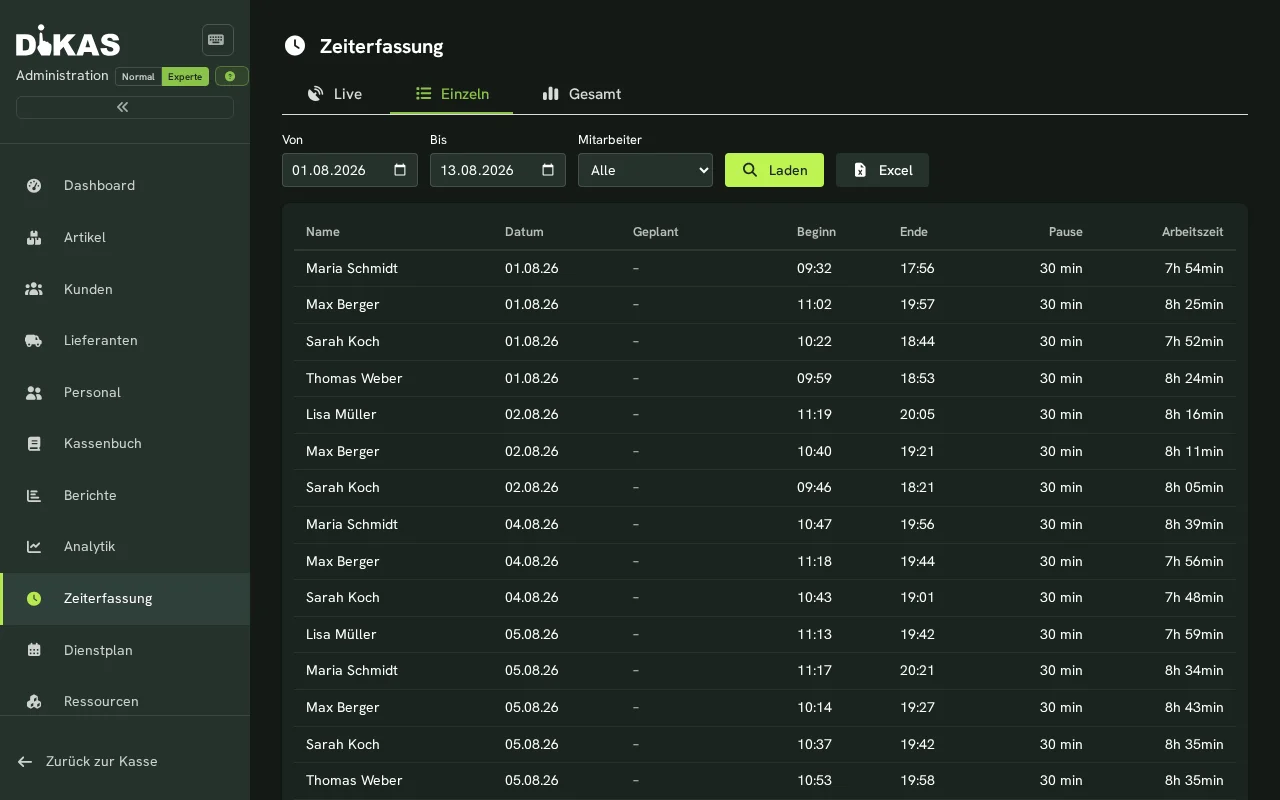Select Zeiterfassung in the sidebar
Image resolution: width=1280 pixels, height=800 pixels.
(125, 599)
